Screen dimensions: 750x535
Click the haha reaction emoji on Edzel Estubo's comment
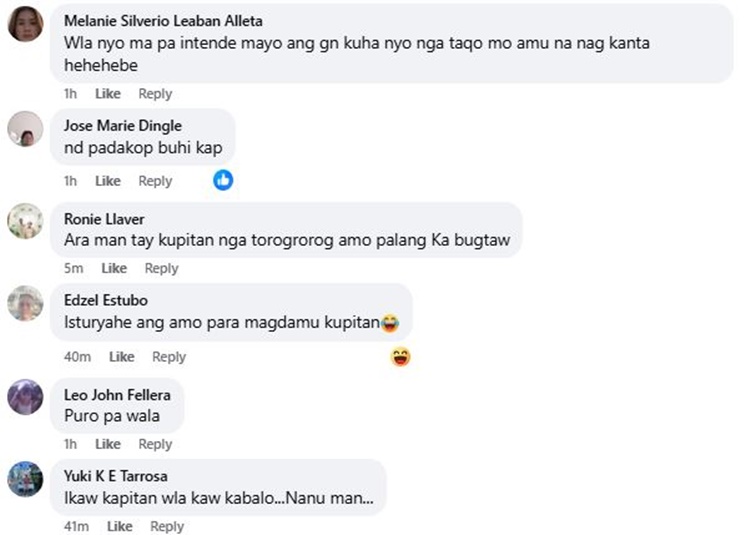pyautogui.click(x=401, y=356)
